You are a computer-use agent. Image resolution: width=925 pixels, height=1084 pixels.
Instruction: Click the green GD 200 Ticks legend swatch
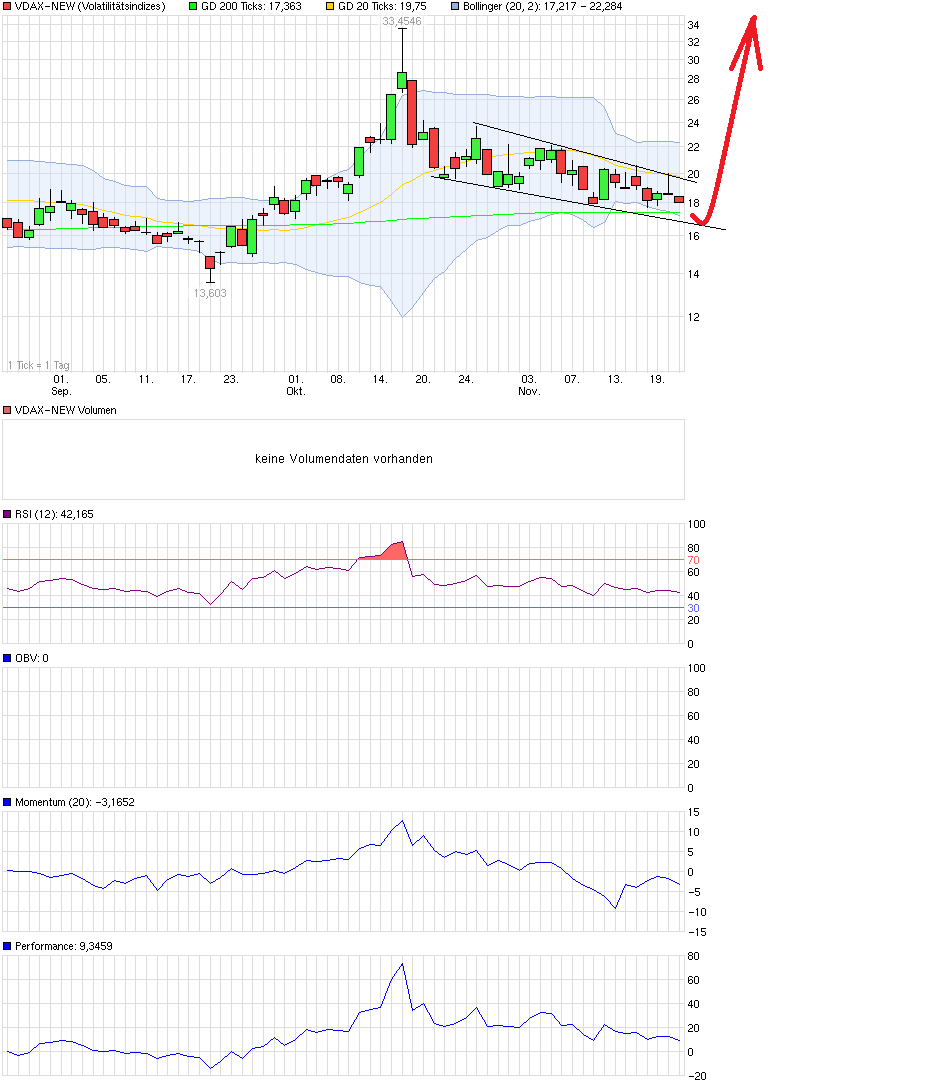click(193, 6)
